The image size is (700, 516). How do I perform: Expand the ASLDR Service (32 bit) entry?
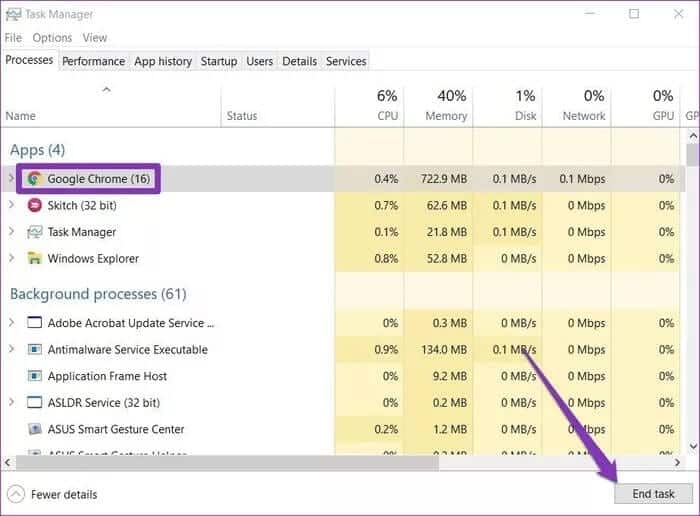[x=11, y=402]
